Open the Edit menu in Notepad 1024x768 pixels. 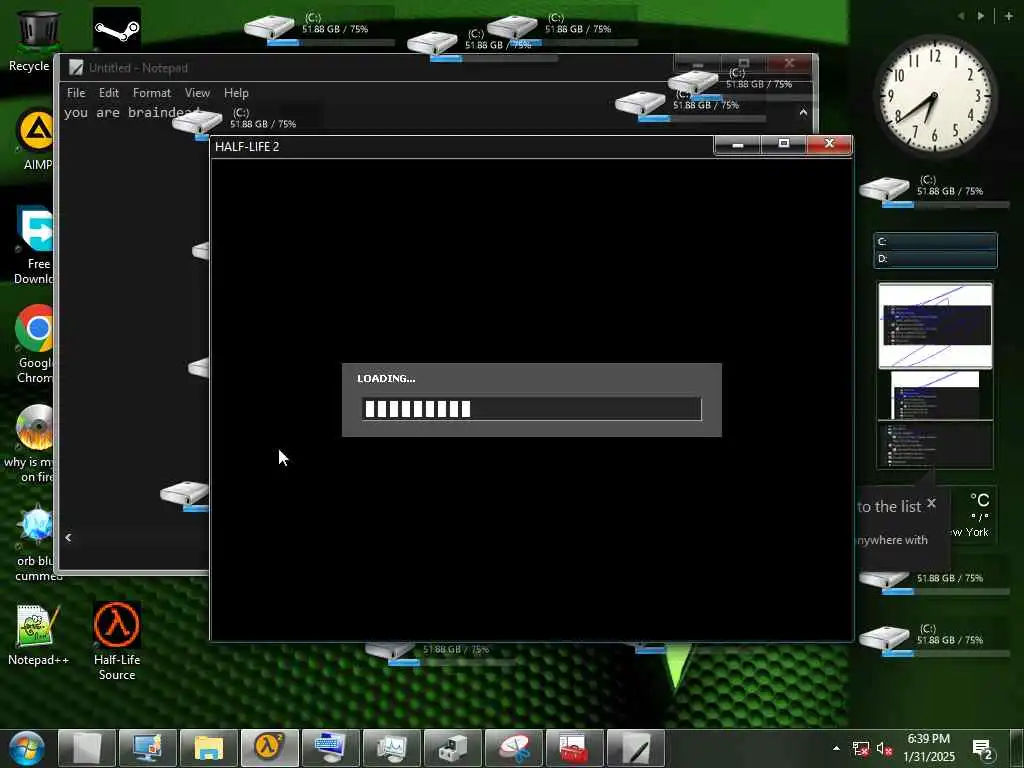click(x=108, y=93)
